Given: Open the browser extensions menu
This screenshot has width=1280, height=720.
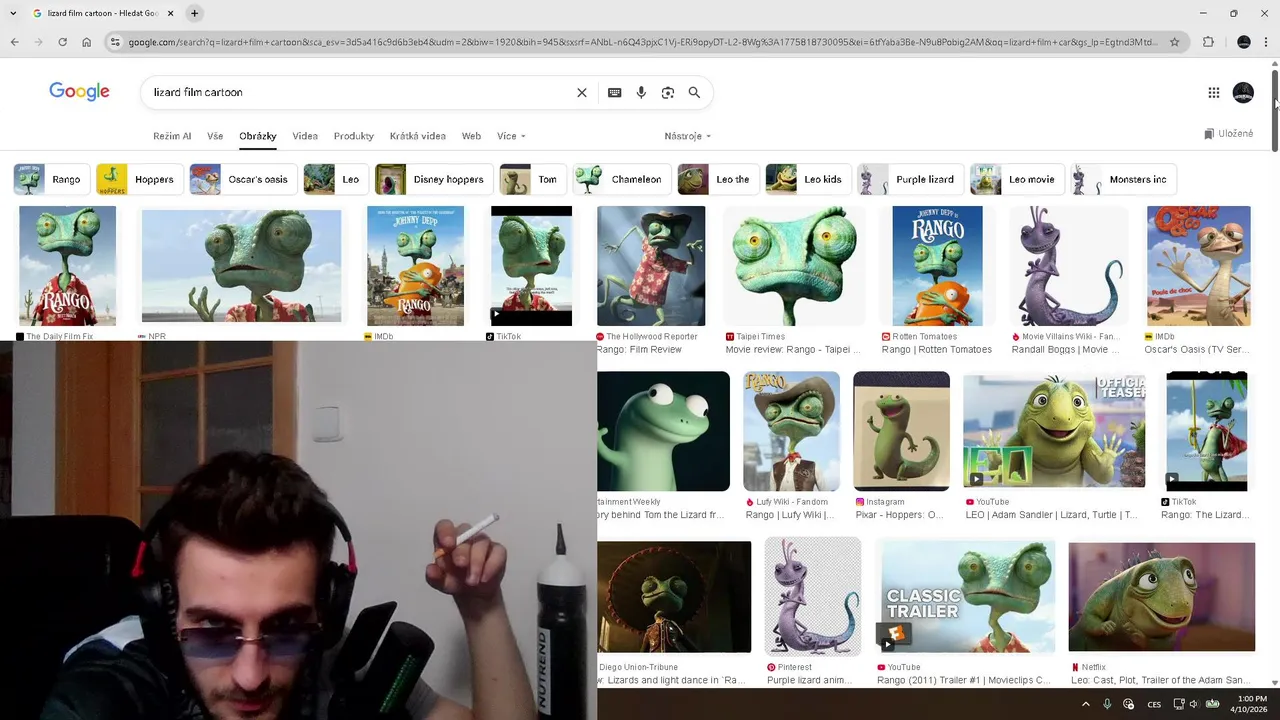Looking at the screenshot, I should pyautogui.click(x=1208, y=42).
